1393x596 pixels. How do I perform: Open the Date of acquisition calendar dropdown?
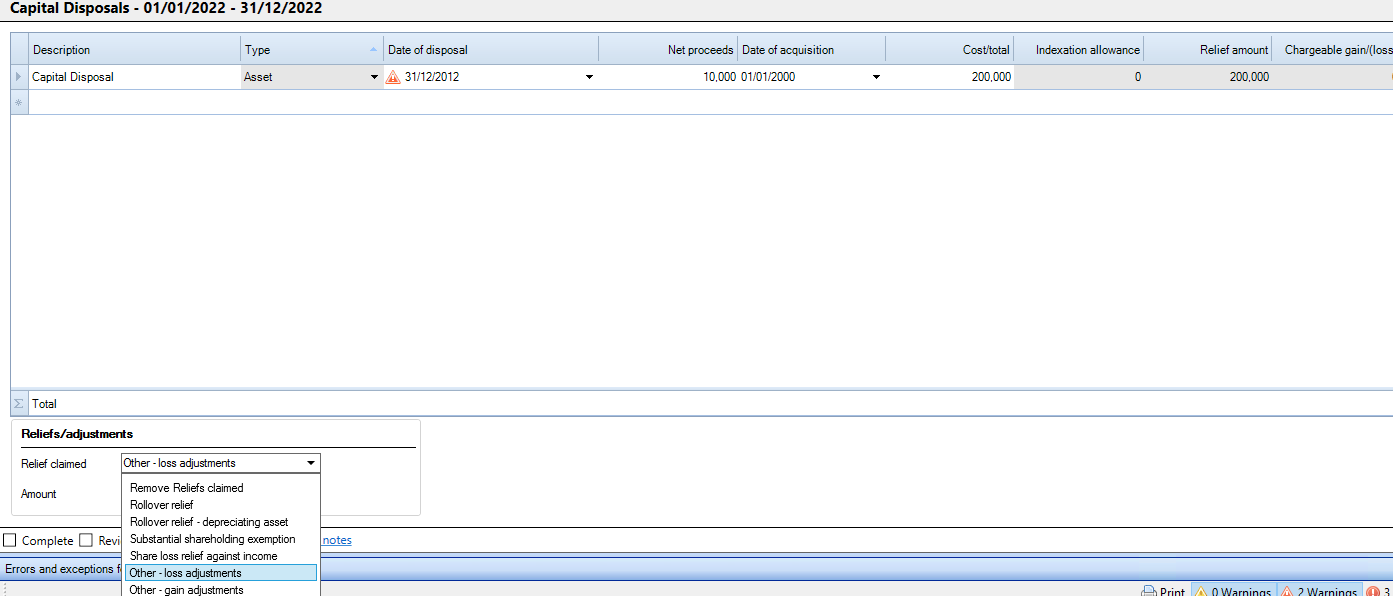pos(876,77)
